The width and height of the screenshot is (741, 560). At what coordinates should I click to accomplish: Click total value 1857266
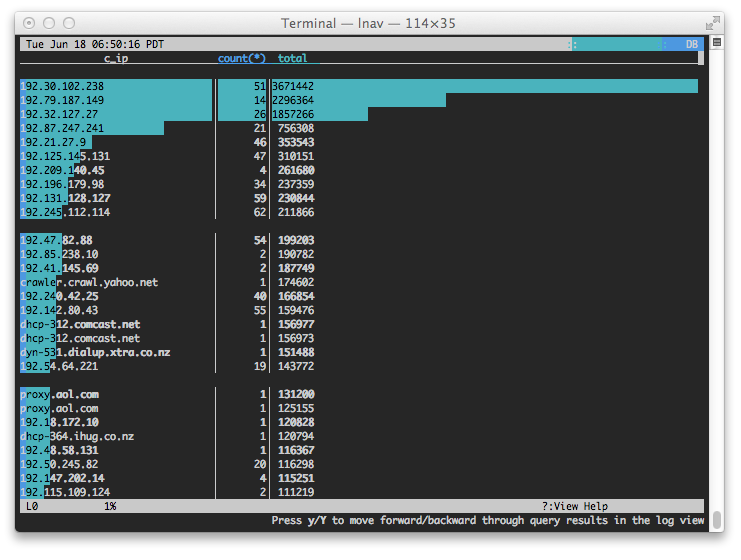tap(293, 114)
